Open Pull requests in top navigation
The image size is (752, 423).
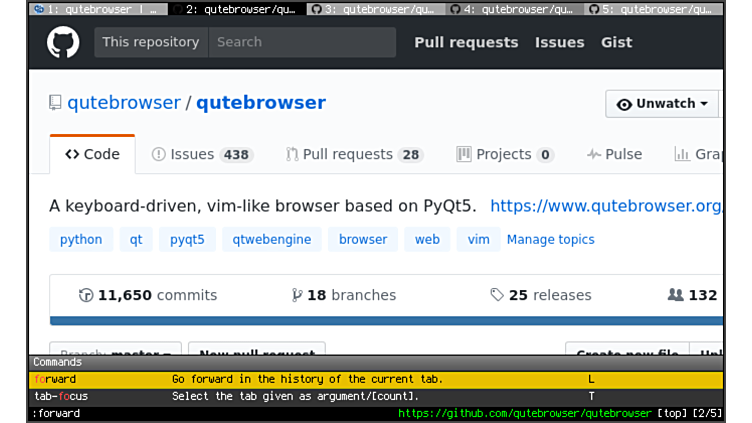(466, 42)
